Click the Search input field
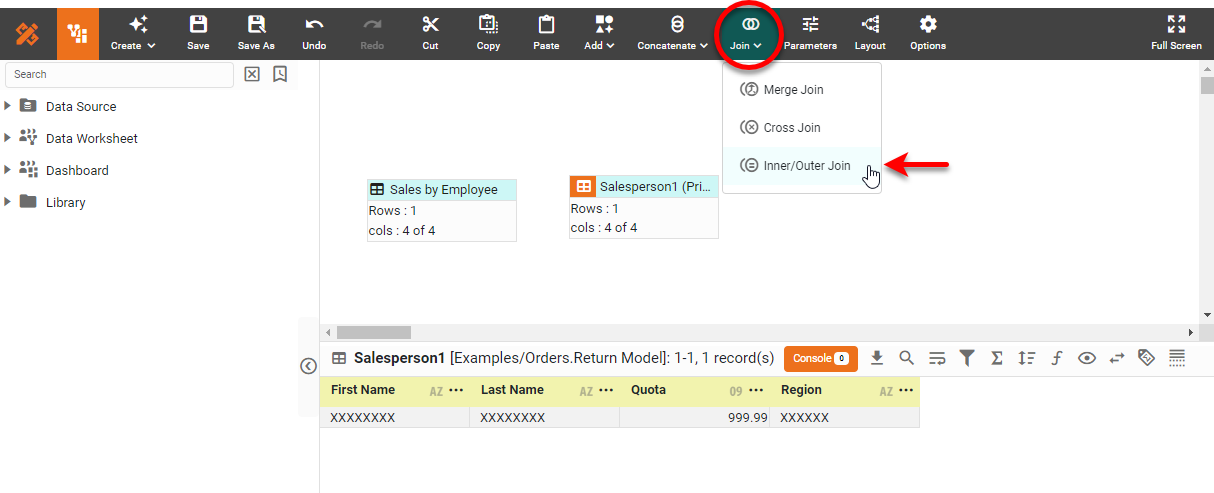 click(120, 75)
